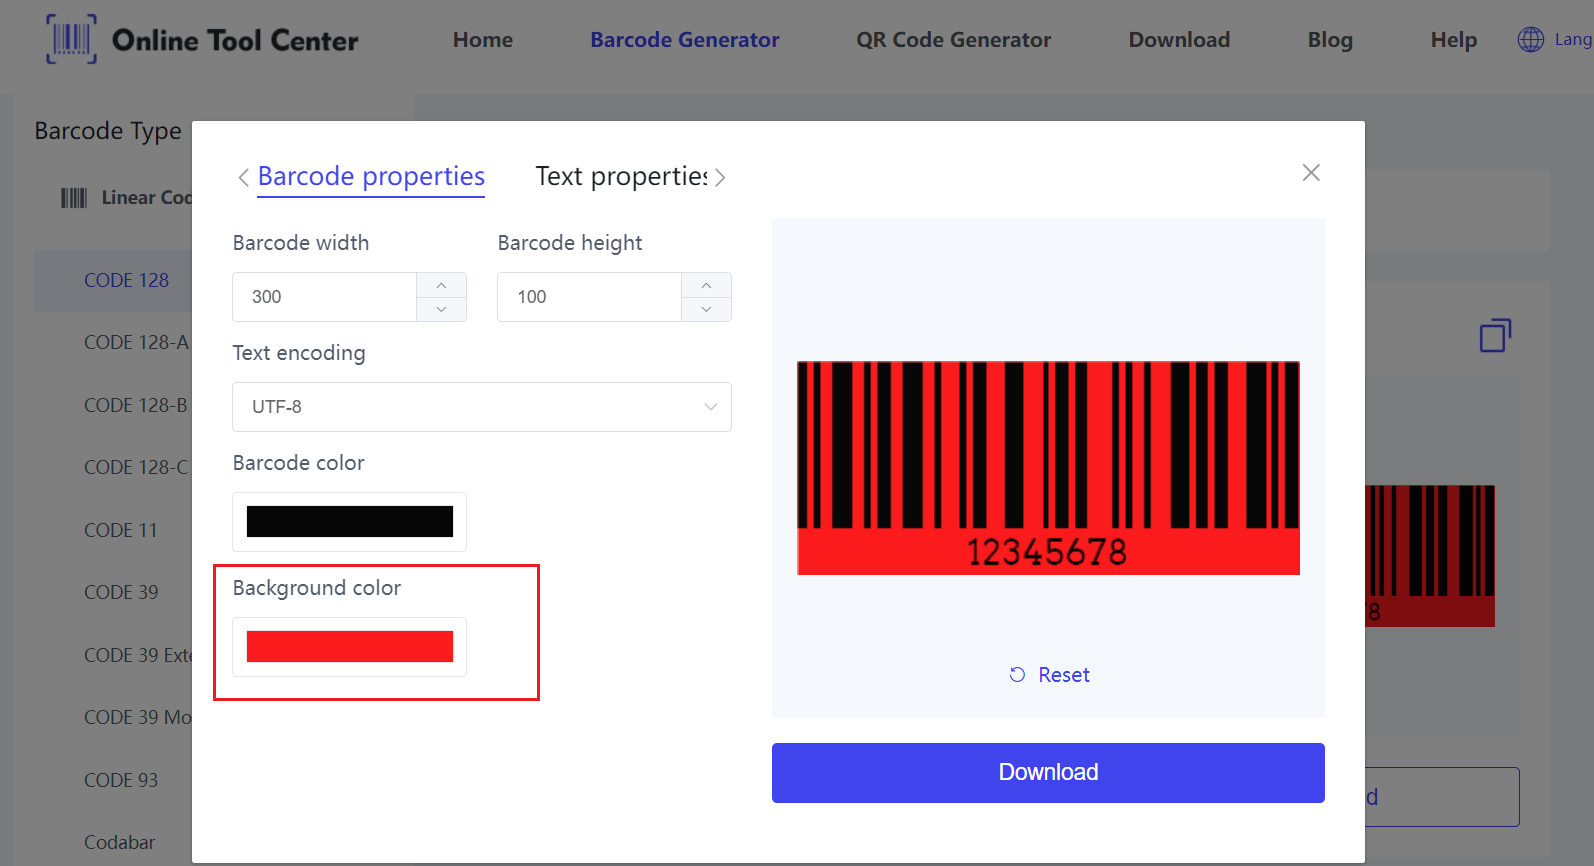1594x866 pixels.
Task: Click the globe language icon
Action: click(1530, 40)
